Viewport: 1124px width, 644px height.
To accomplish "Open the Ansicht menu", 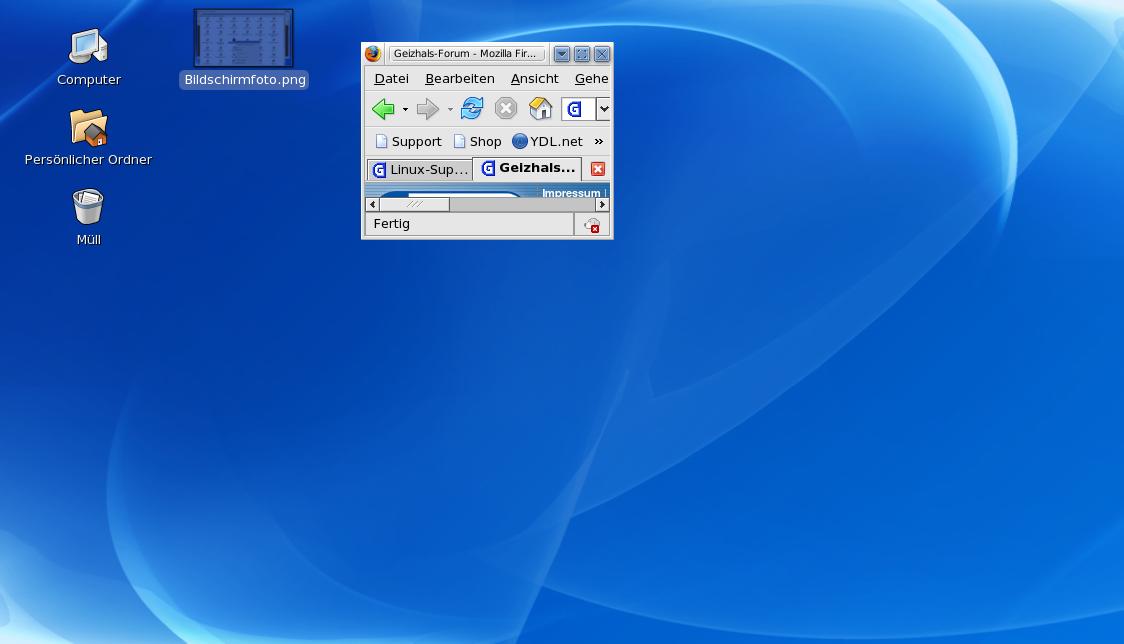I will [x=535, y=79].
